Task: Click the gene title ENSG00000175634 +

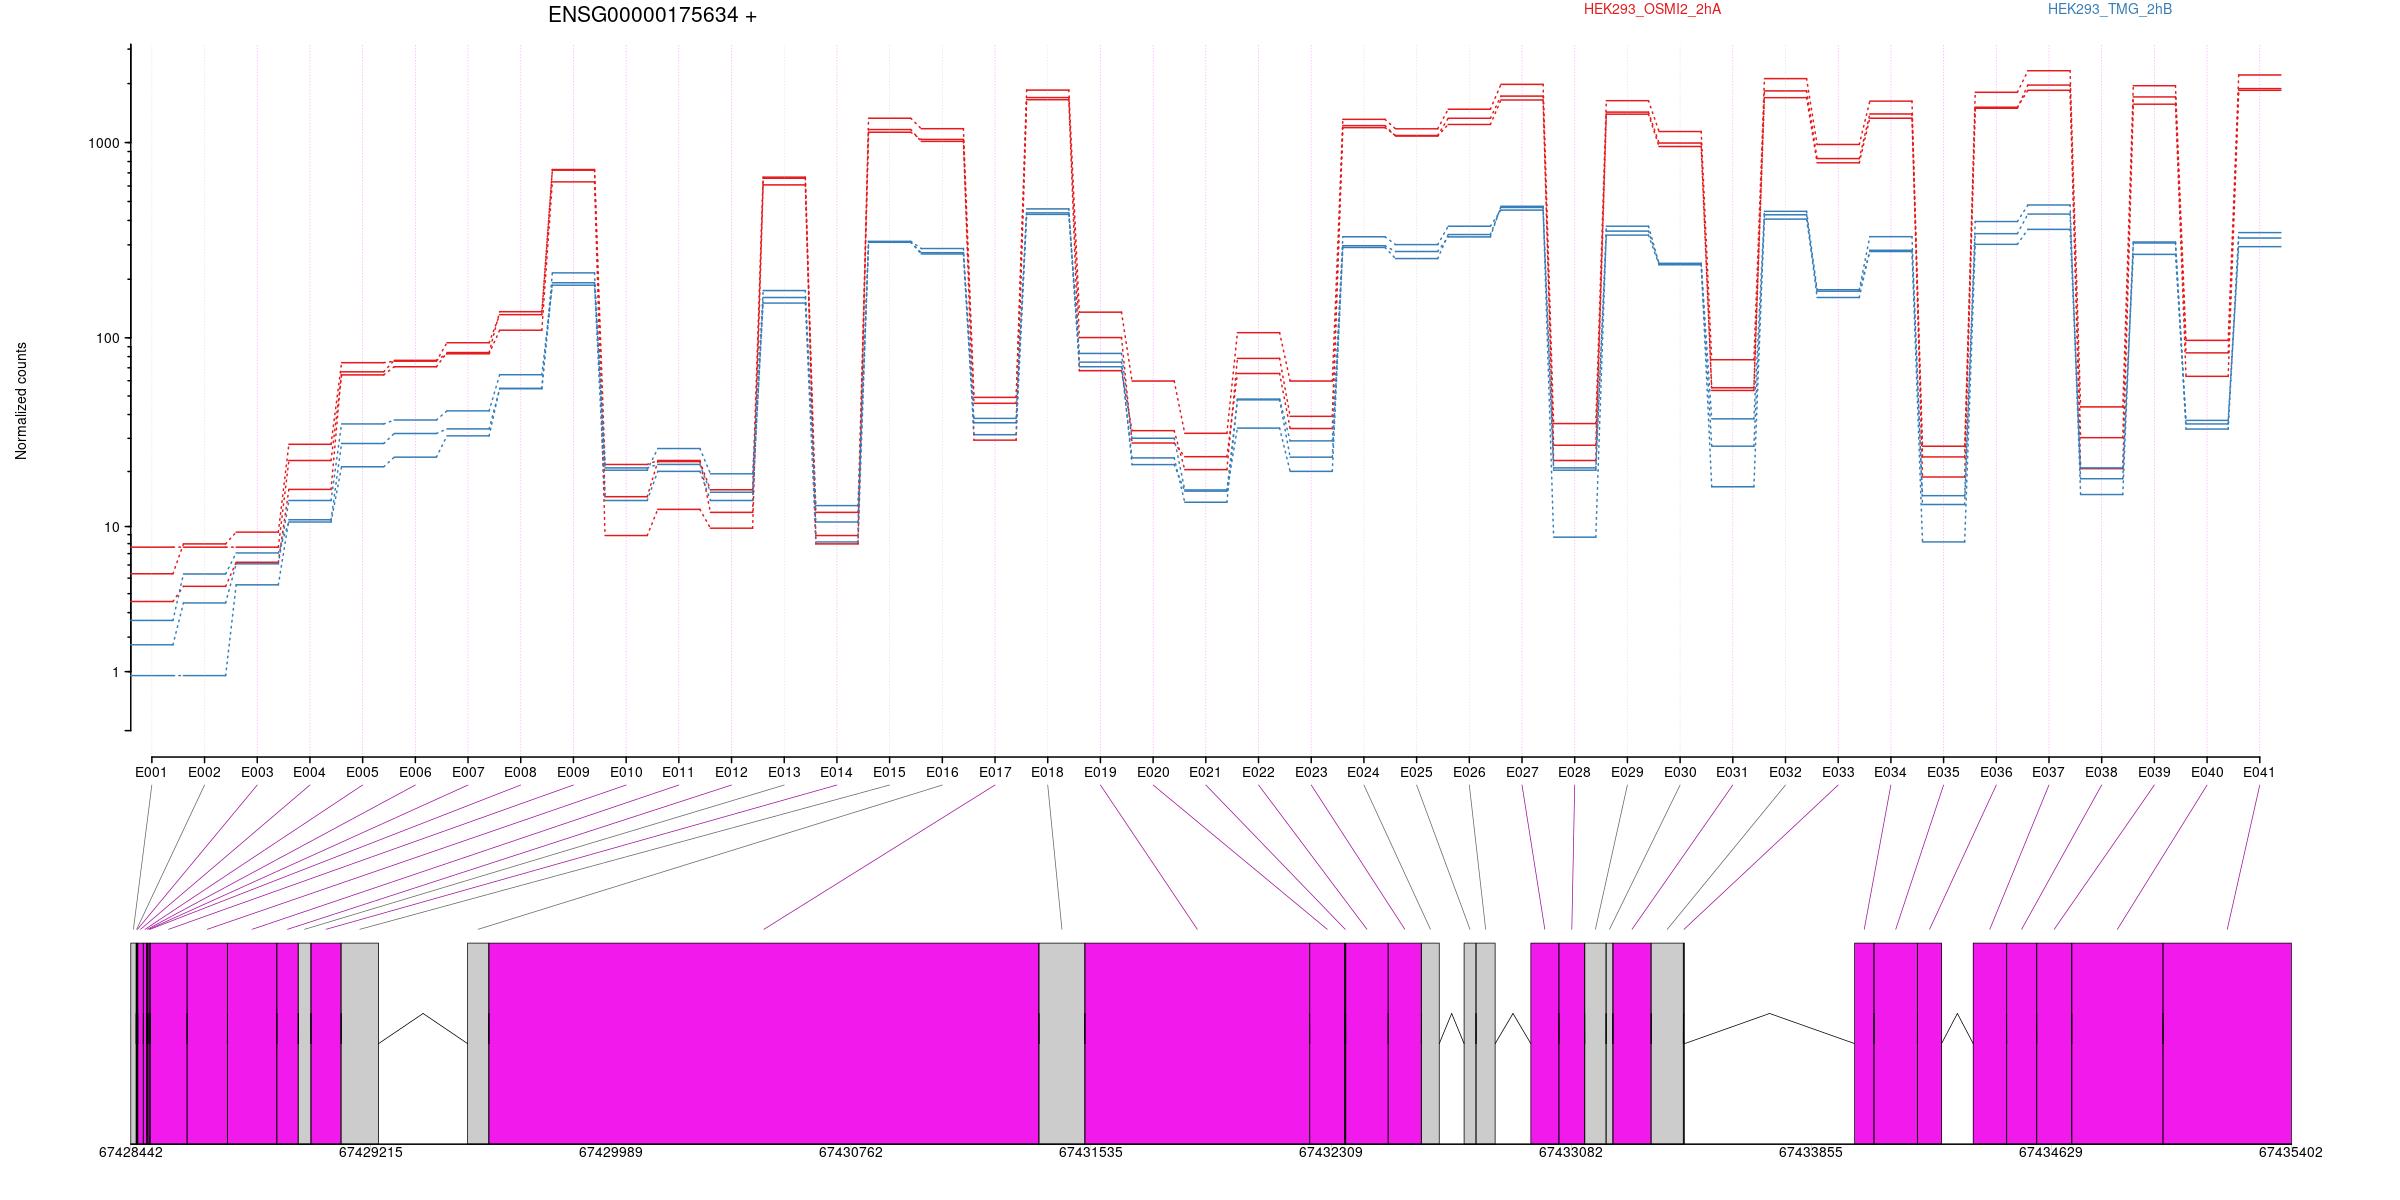Action: (652, 15)
